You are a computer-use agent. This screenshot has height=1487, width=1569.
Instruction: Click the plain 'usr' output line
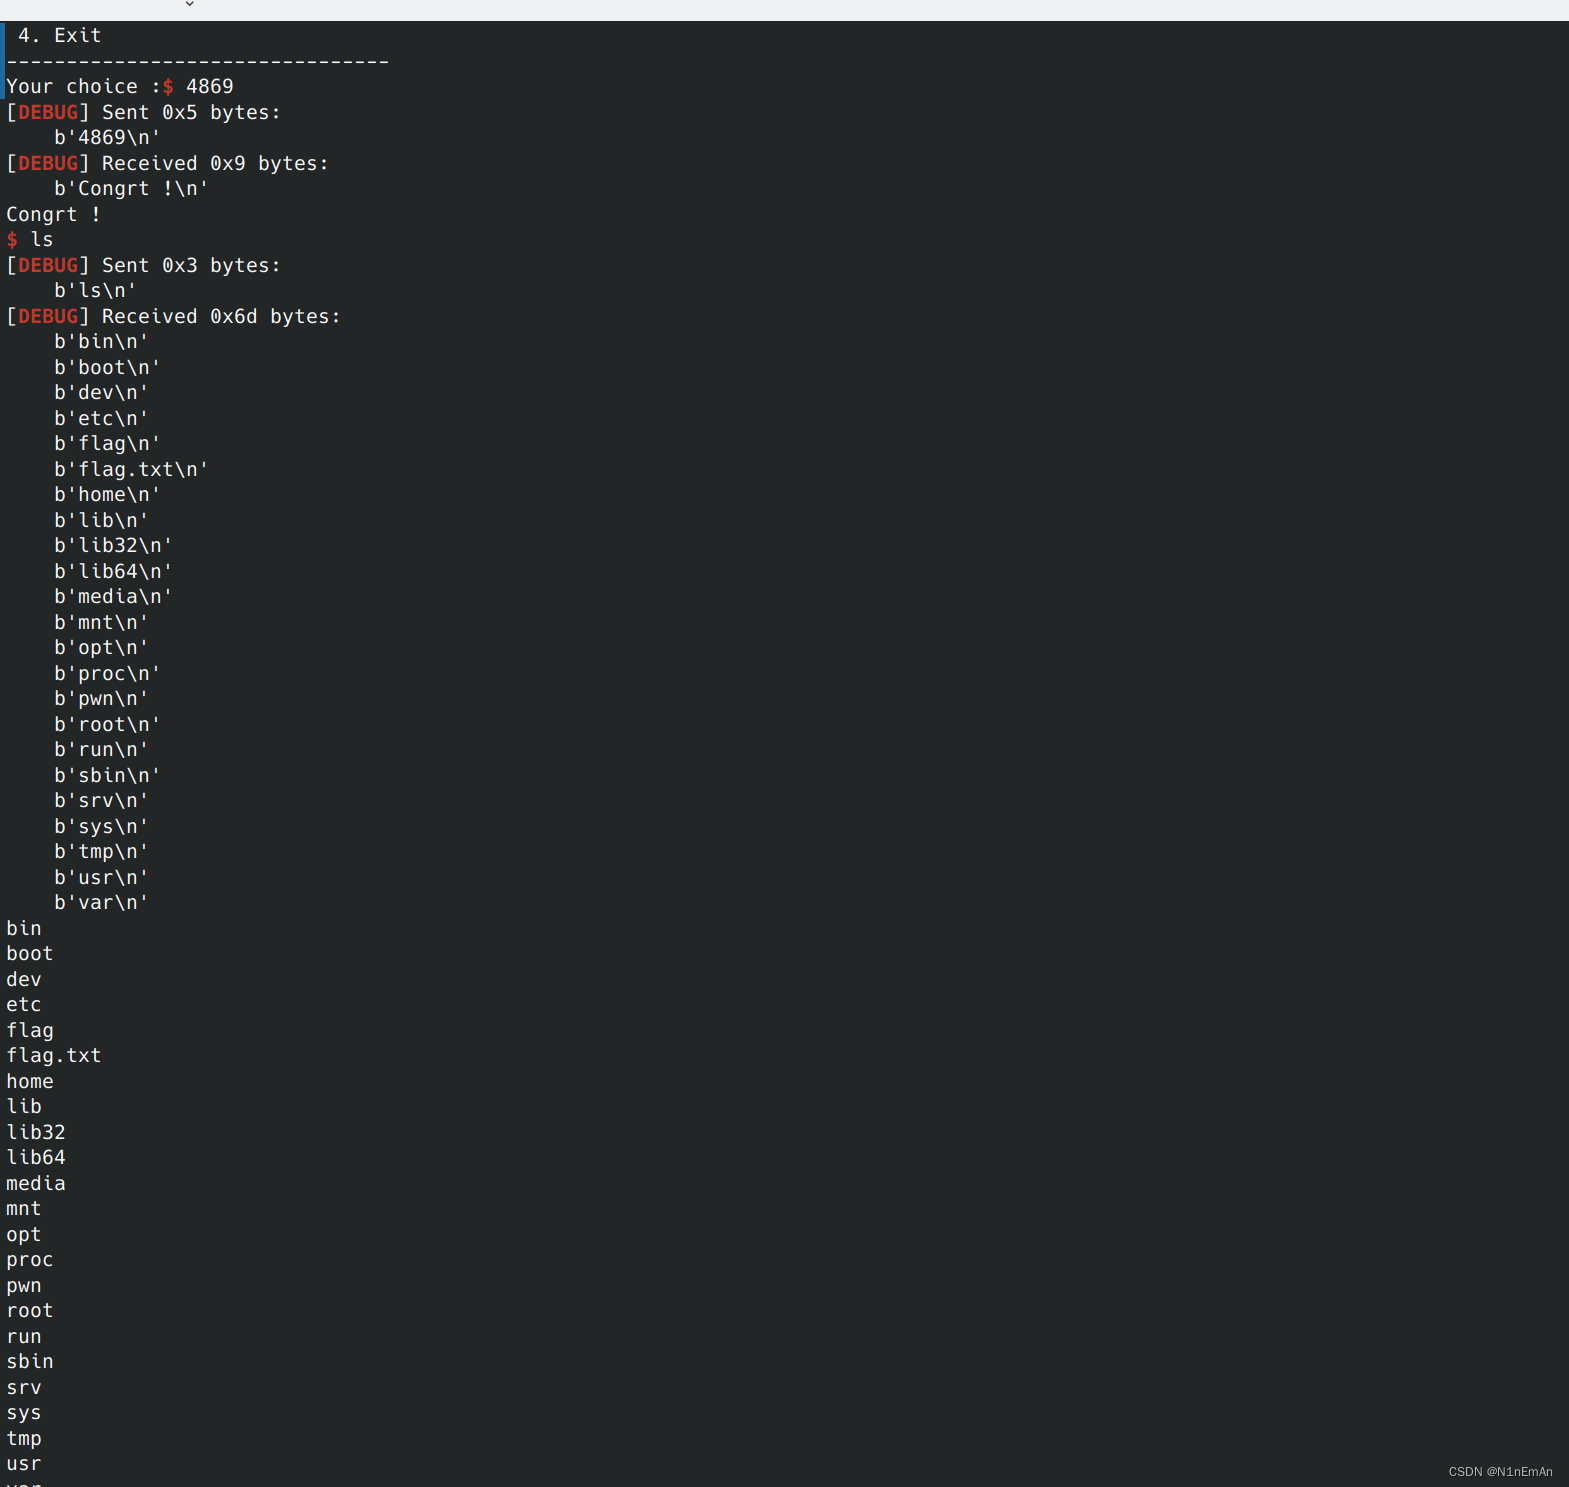coord(24,1463)
